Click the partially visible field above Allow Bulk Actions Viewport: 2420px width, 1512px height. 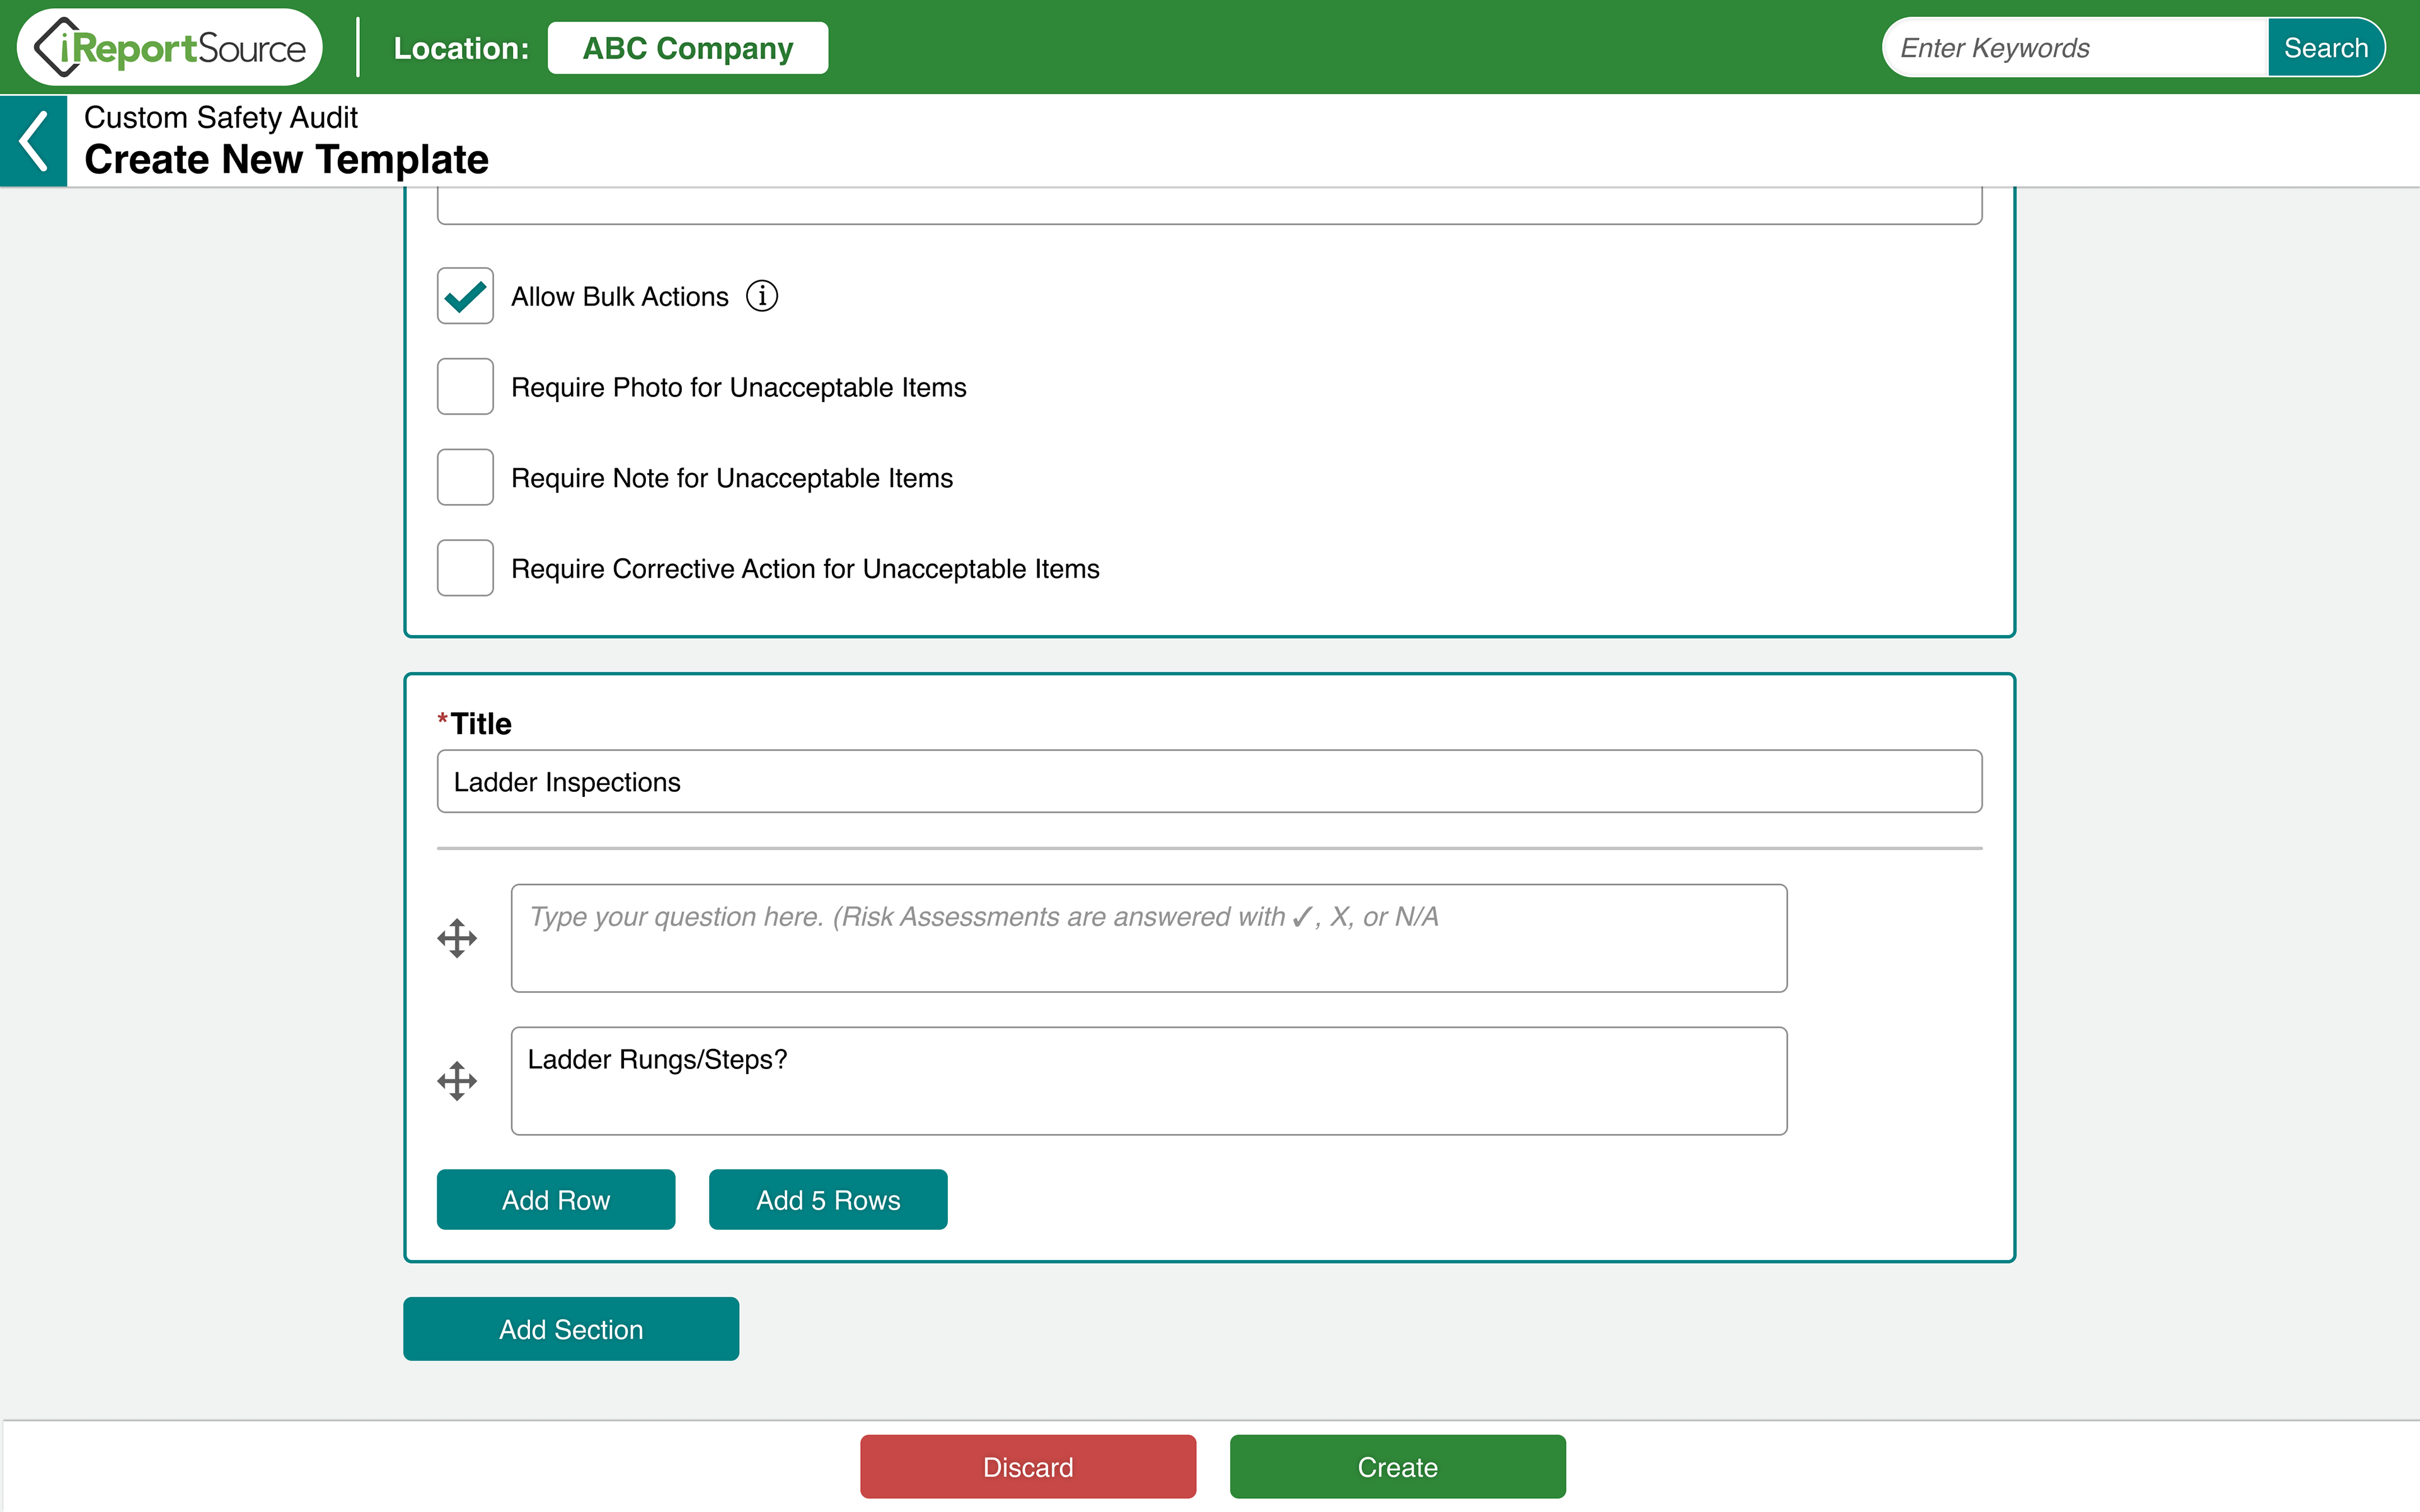click(1210, 206)
